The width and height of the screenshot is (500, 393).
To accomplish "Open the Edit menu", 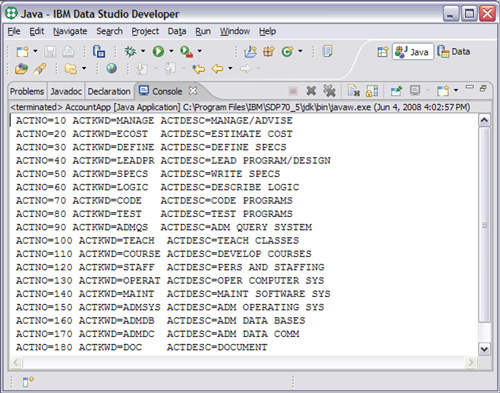I will tap(37, 31).
